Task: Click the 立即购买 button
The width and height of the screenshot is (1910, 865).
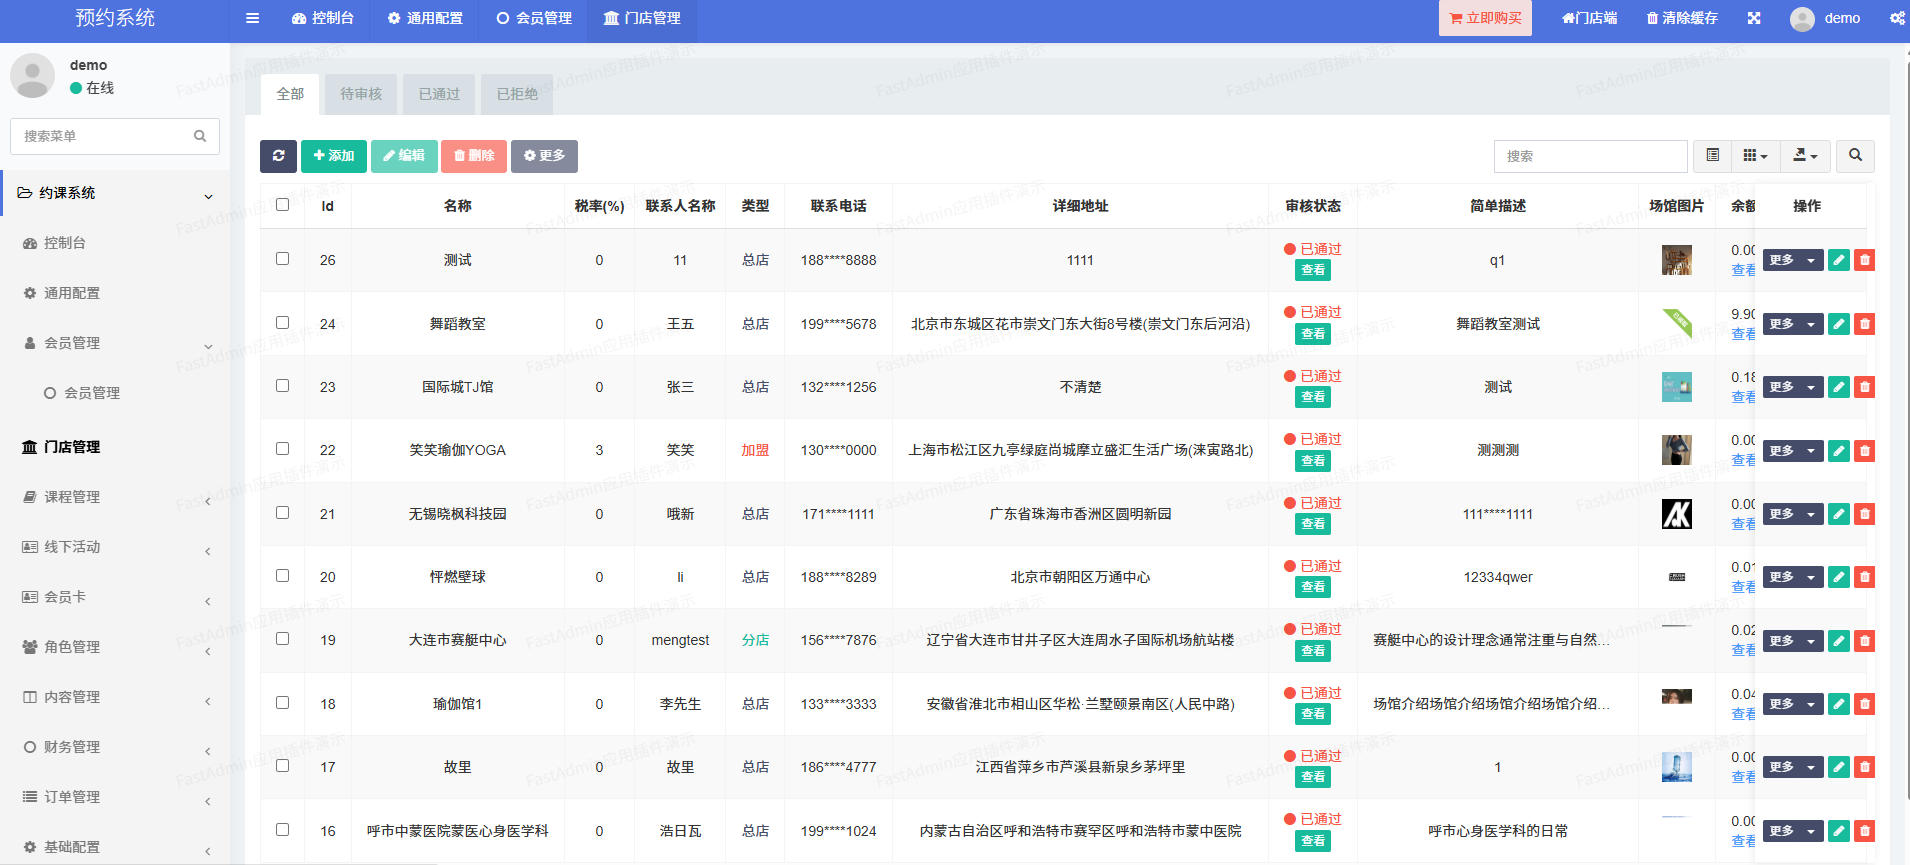Action: pos(1485,18)
